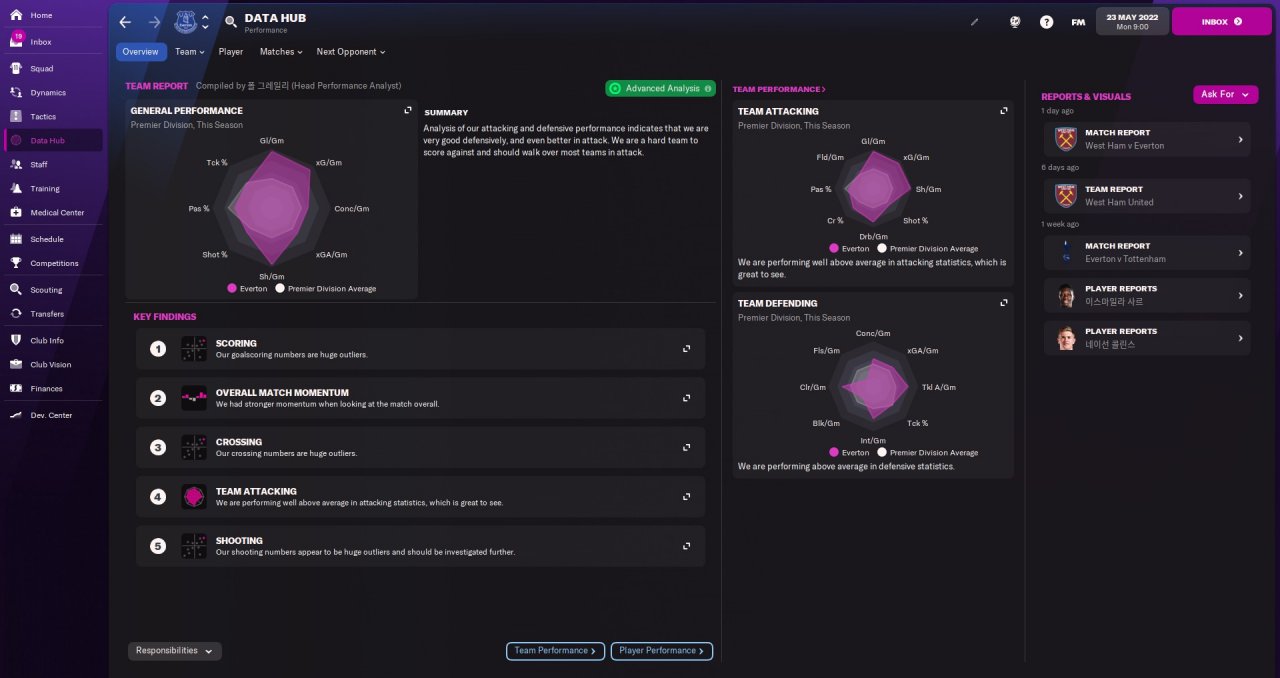
Task: Open Team Performance button at bottom
Action: click(555, 651)
